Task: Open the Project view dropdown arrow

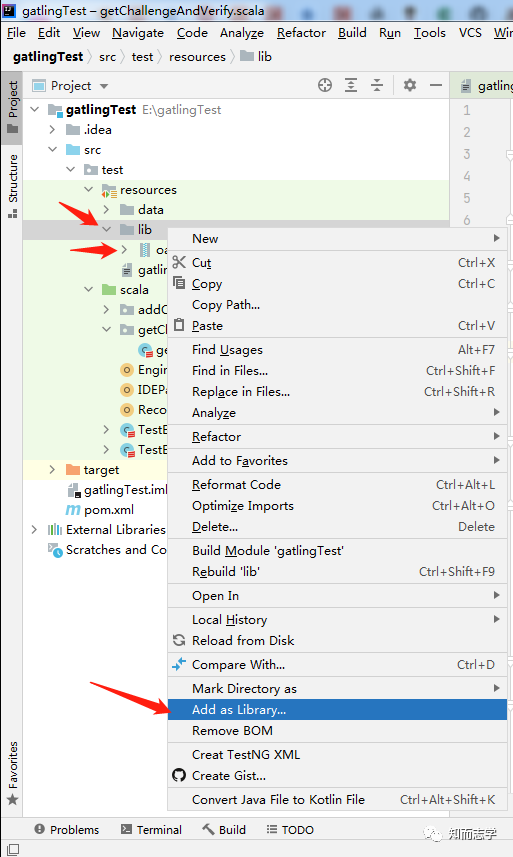Action: coord(104,86)
